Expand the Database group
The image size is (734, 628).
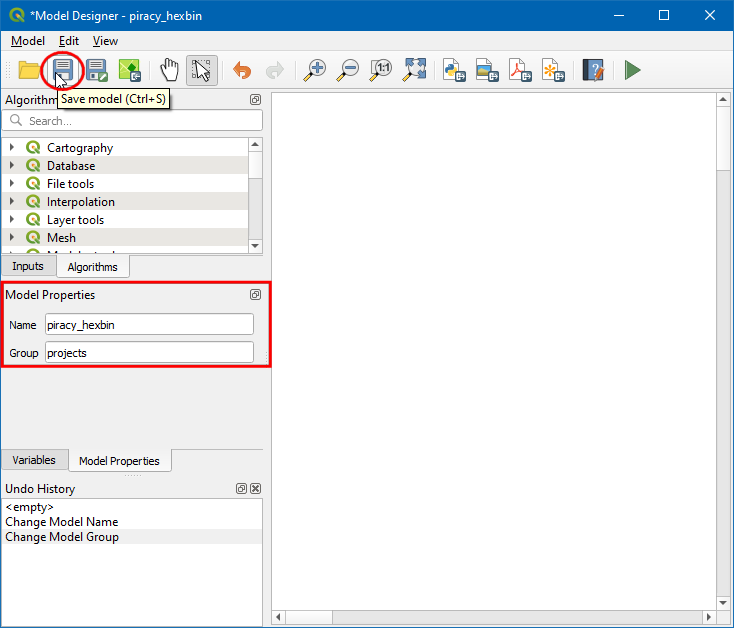tap(12, 165)
